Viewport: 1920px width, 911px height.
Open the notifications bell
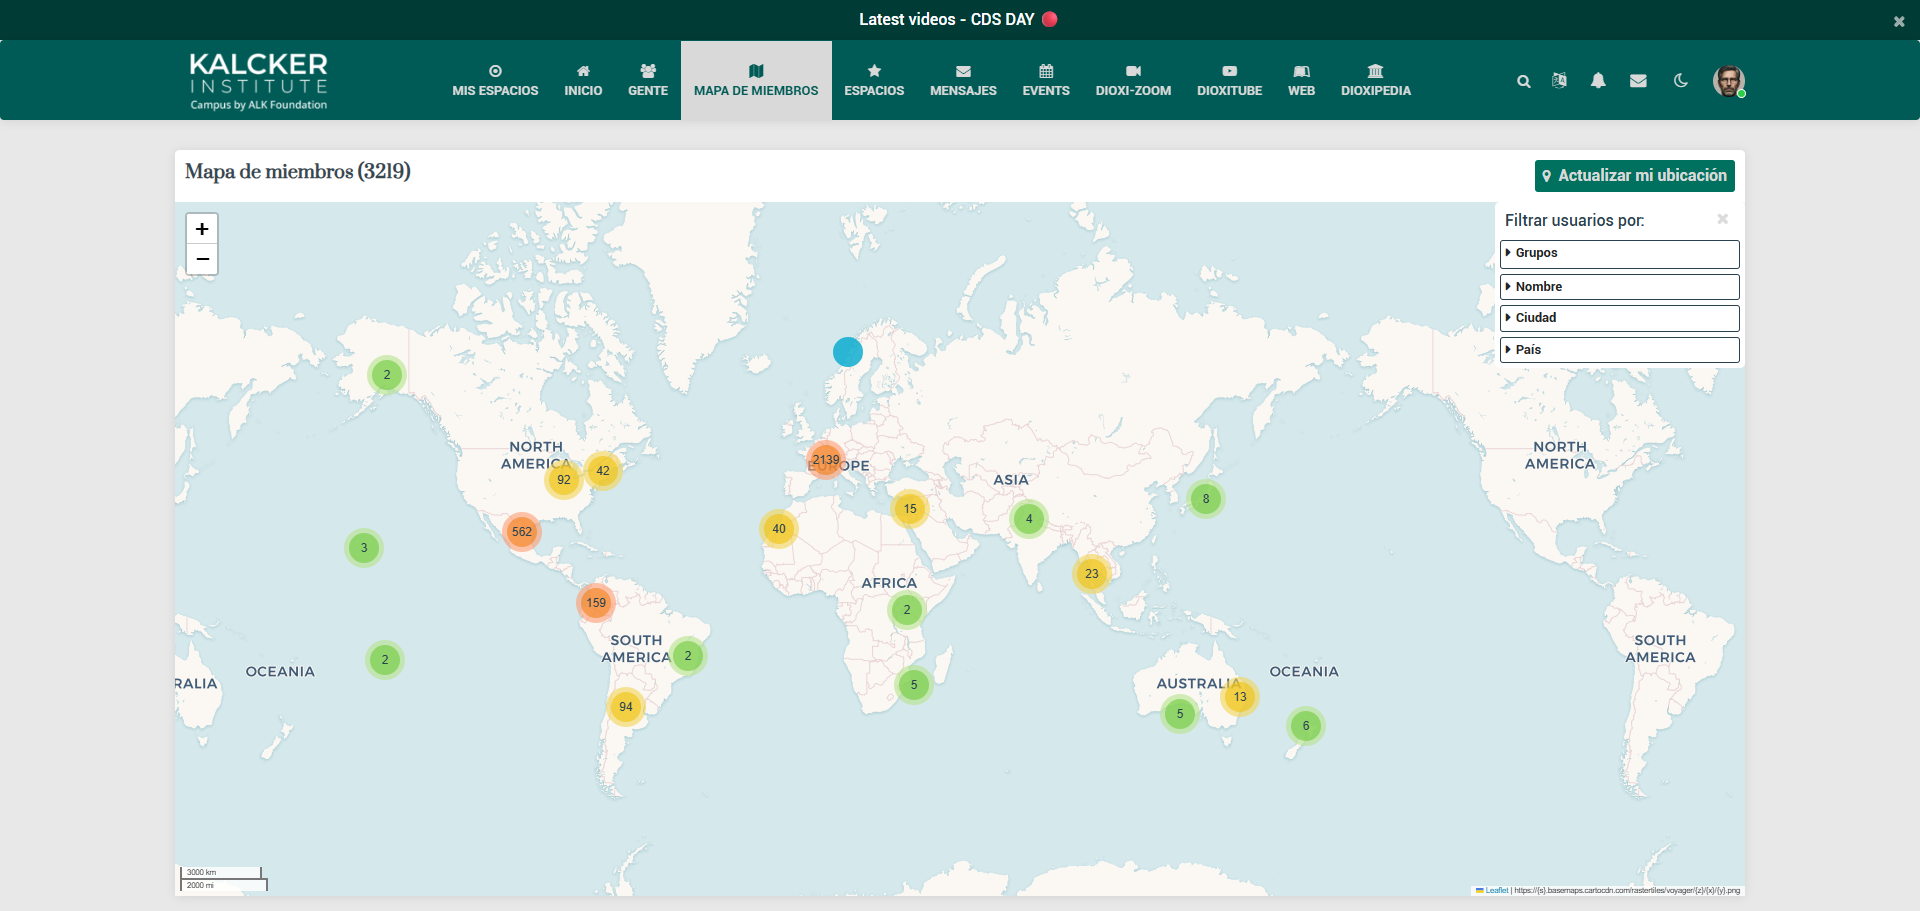[1598, 81]
